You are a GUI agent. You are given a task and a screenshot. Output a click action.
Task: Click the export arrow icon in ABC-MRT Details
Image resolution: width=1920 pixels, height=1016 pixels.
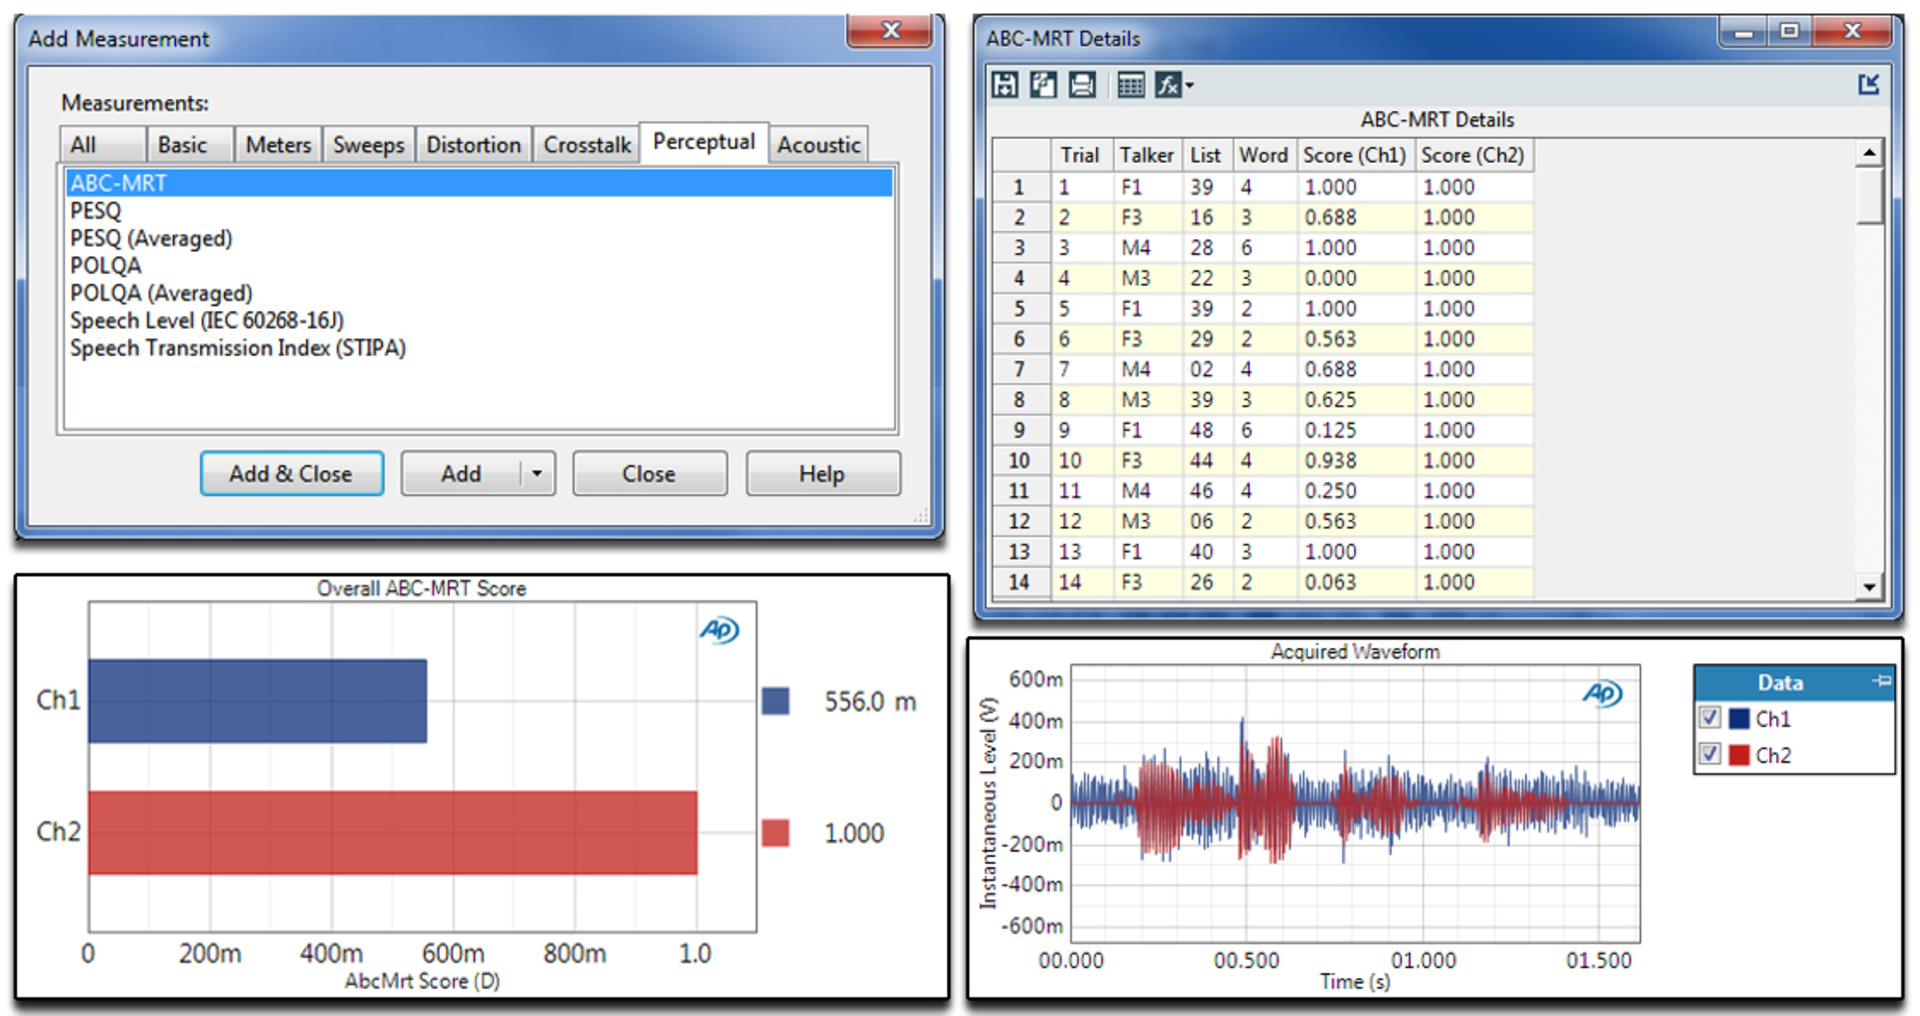tap(1869, 85)
